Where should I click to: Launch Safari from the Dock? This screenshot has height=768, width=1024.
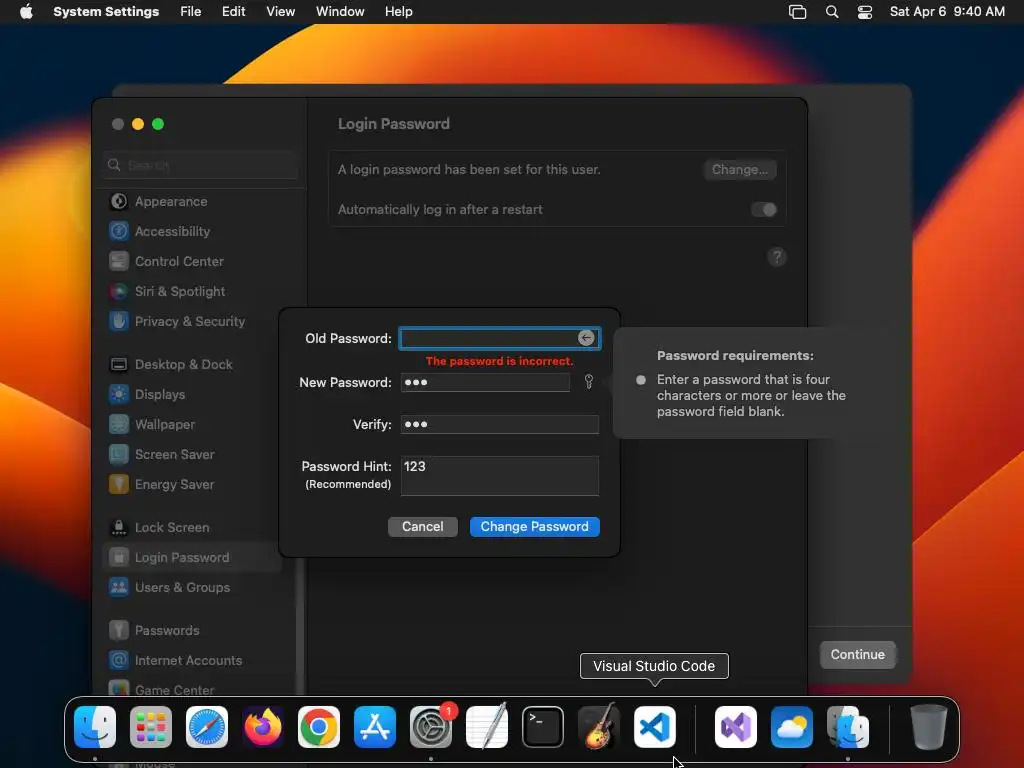(x=207, y=727)
